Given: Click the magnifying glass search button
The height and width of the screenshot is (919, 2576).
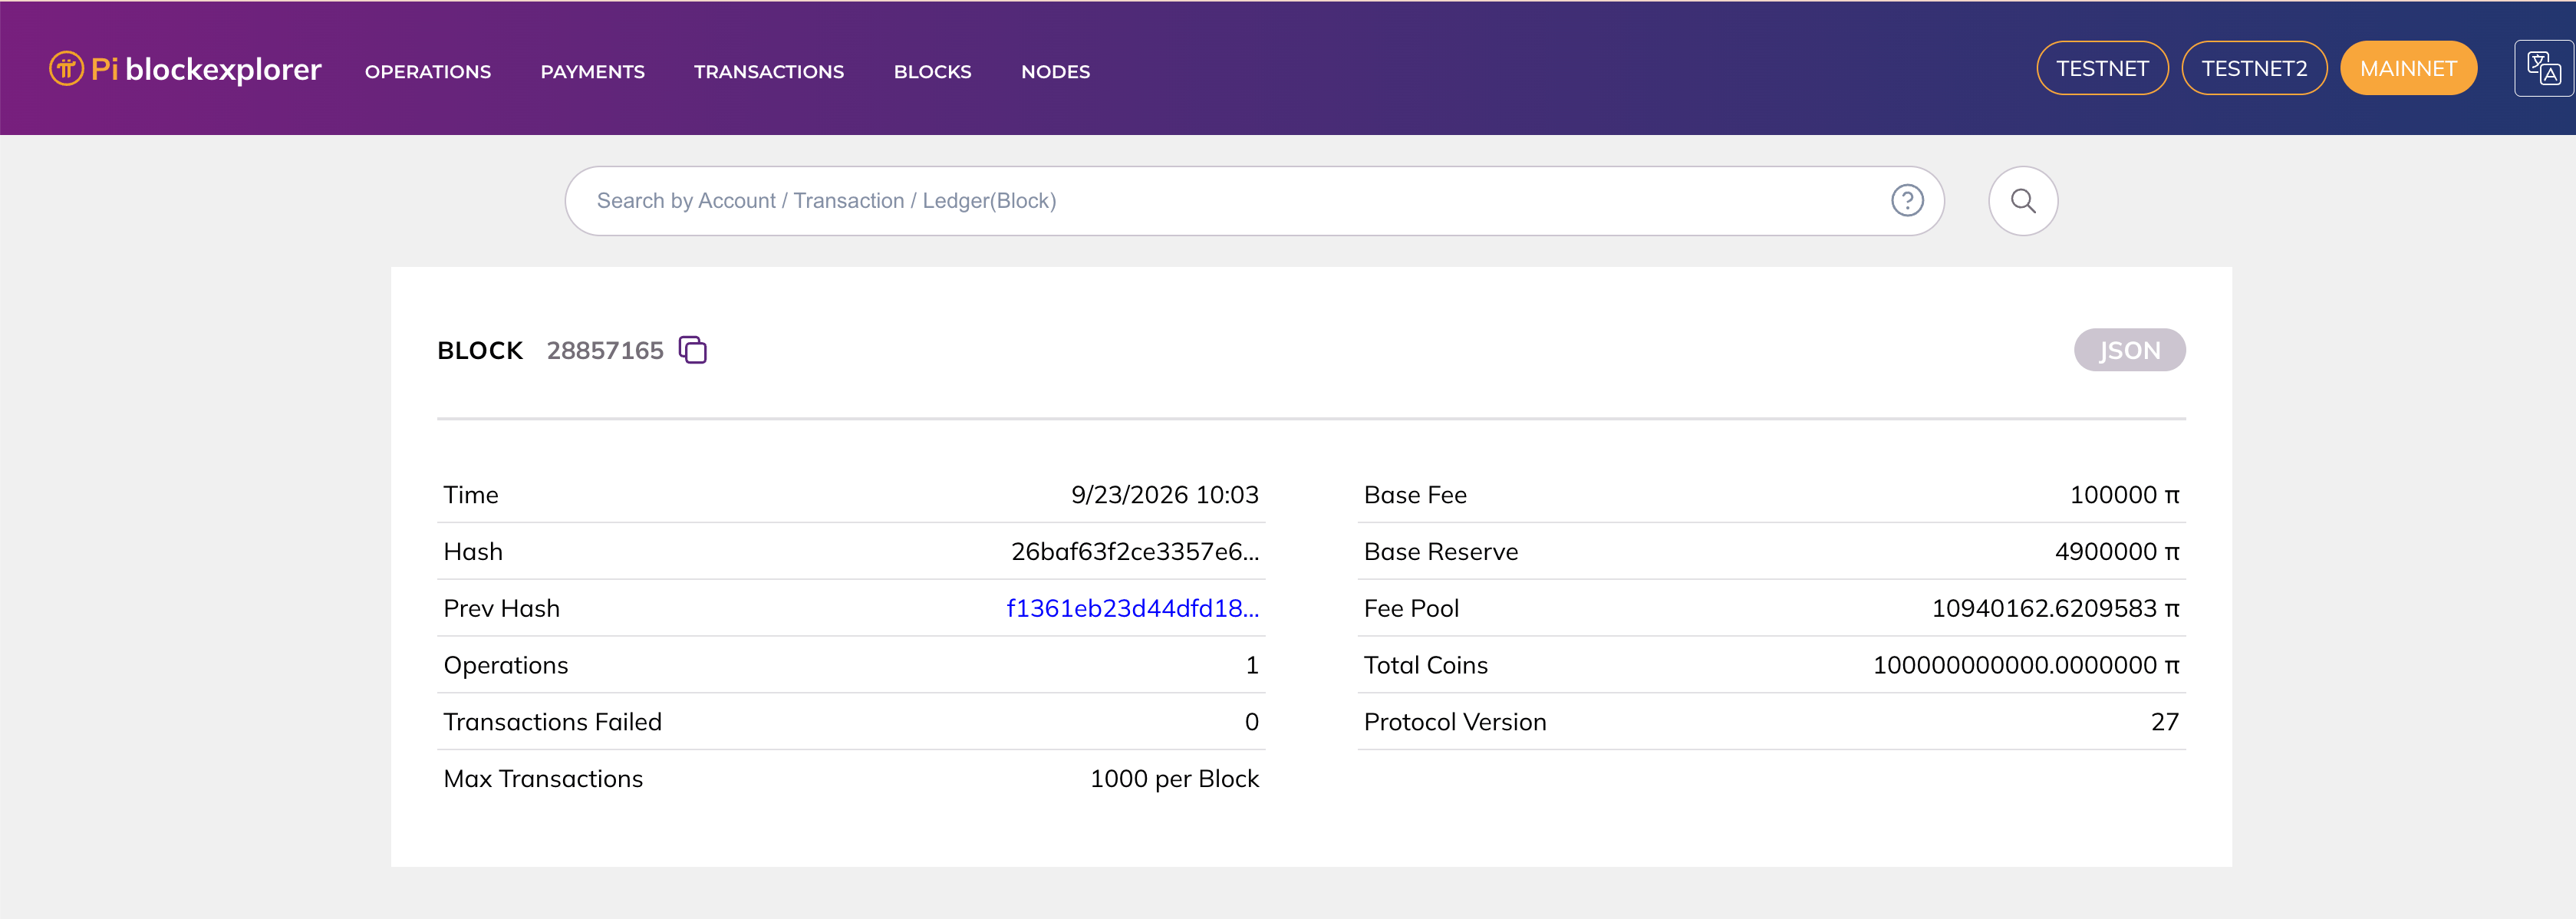Looking at the screenshot, I should 2023,201.
